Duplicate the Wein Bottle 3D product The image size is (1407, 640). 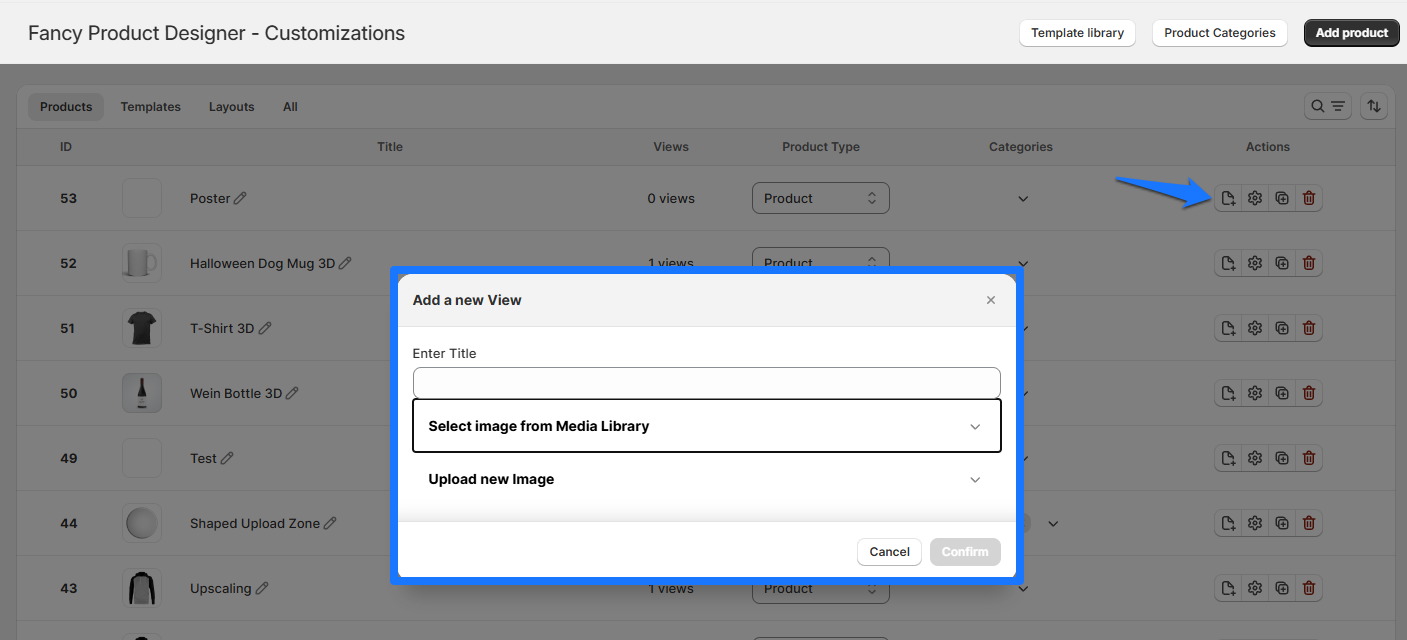tap(1282, 393)
